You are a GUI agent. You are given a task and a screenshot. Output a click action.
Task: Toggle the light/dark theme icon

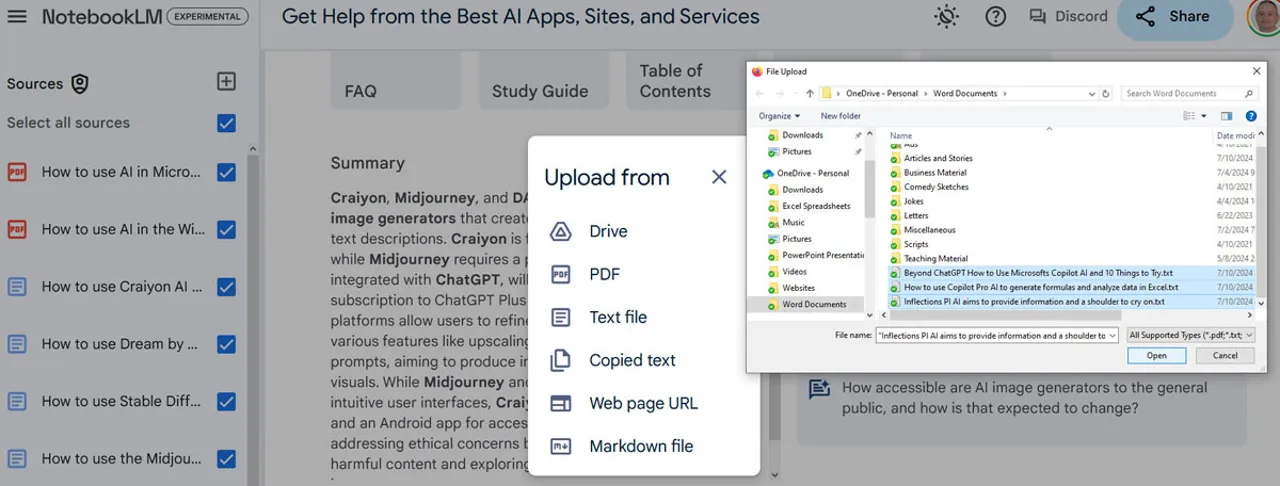[x=945, y=17]
